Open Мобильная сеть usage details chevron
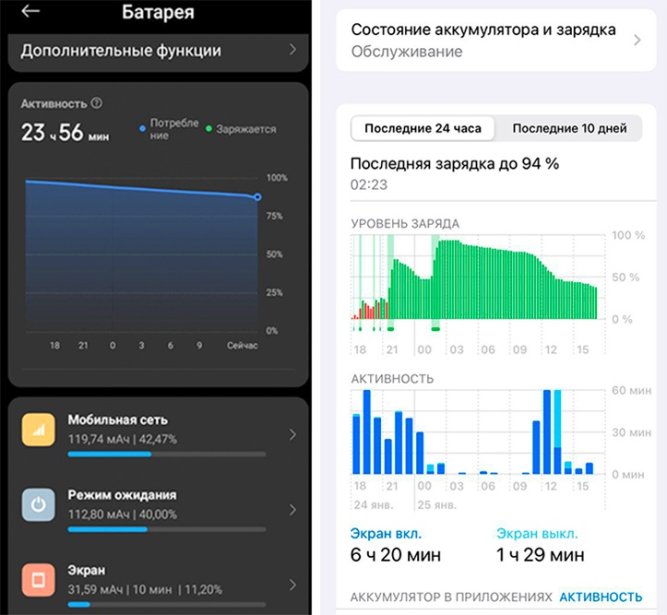Screen dimensions: 667x615 293,435
